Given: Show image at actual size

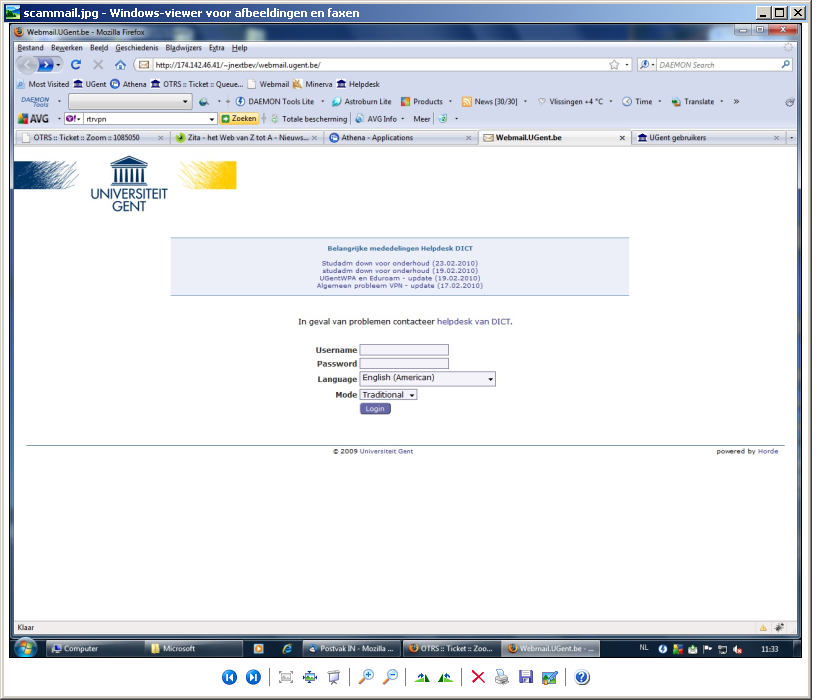Looking at the screenshot, I should click(310, 677).
